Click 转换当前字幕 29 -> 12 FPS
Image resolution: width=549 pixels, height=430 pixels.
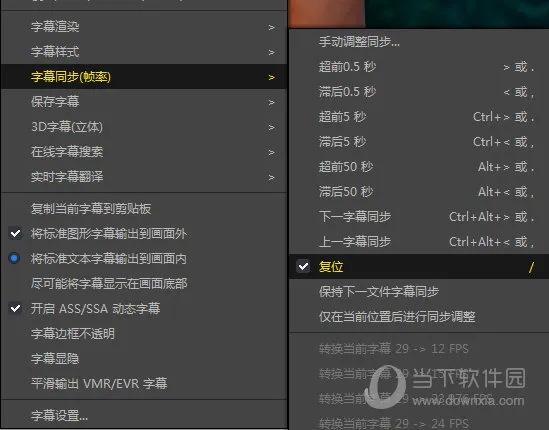[419, 349]
